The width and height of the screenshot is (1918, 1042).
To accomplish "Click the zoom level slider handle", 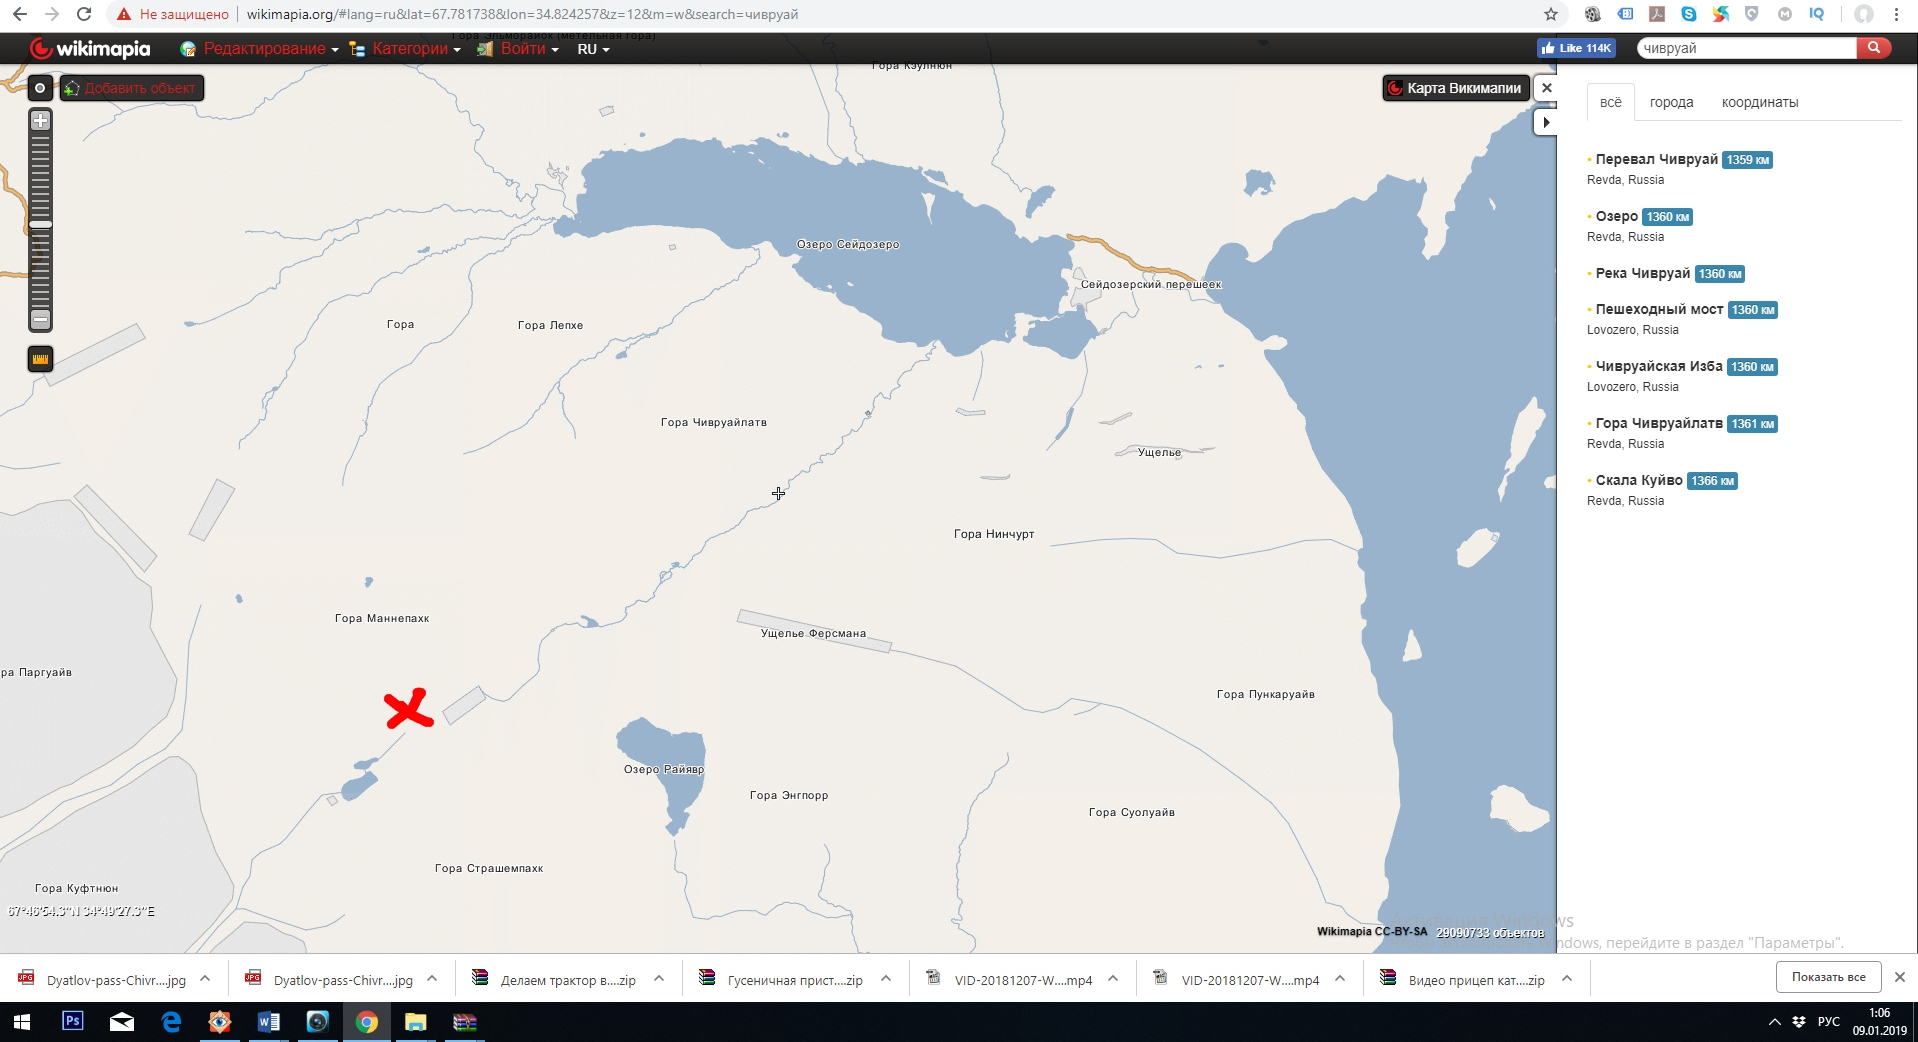I will [x=40, y=224].
